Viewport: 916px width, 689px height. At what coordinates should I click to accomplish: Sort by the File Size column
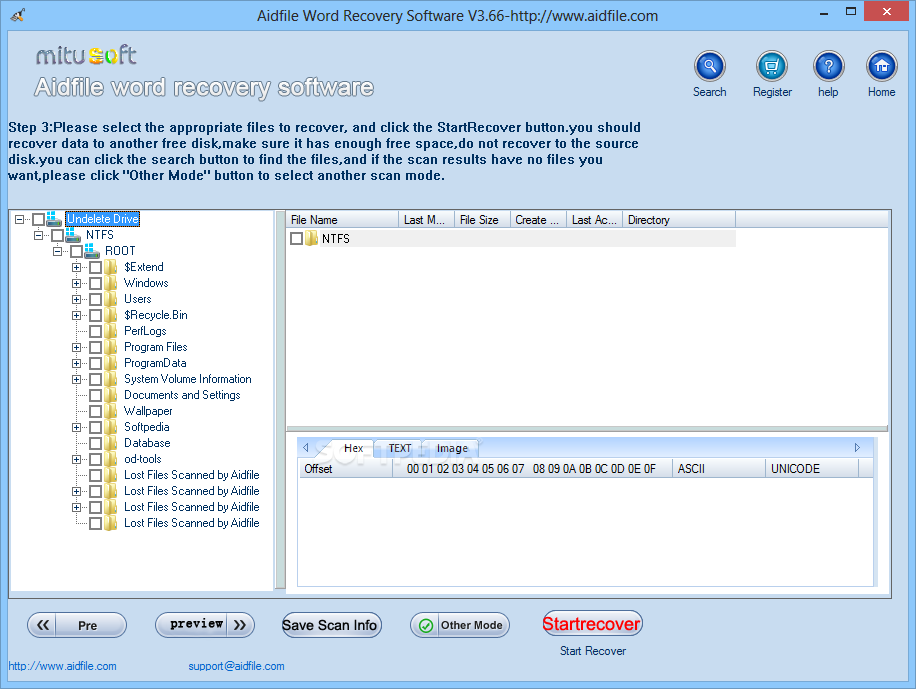pos(483,220)
